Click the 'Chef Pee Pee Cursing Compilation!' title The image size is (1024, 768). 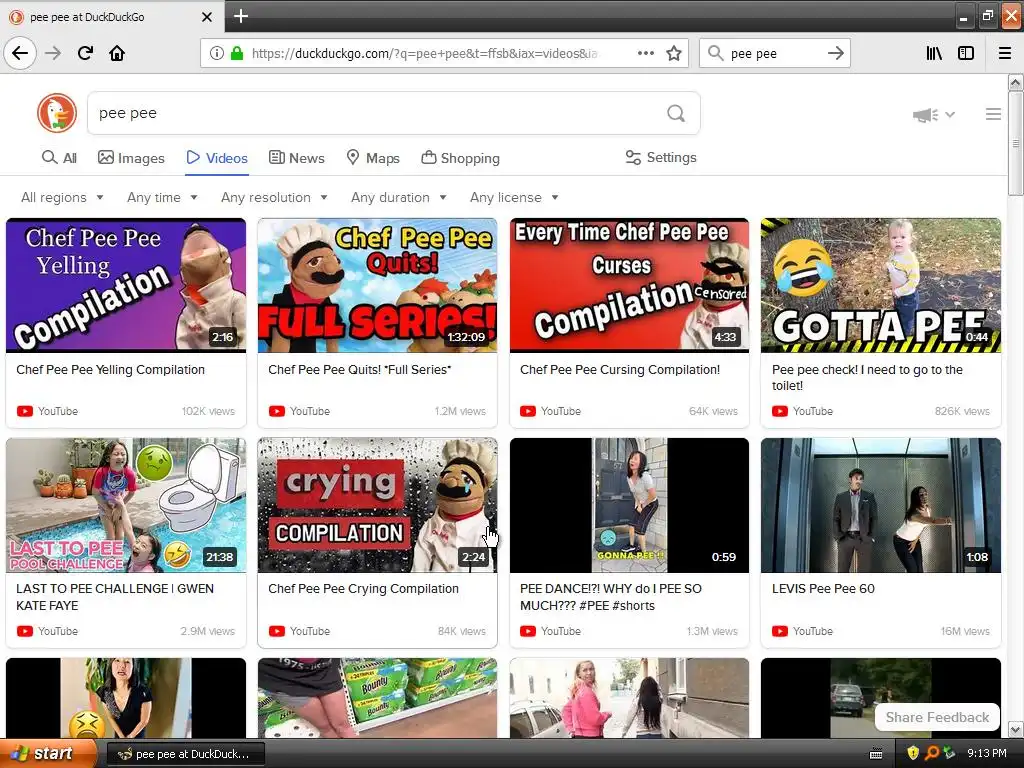pos(620,370)
